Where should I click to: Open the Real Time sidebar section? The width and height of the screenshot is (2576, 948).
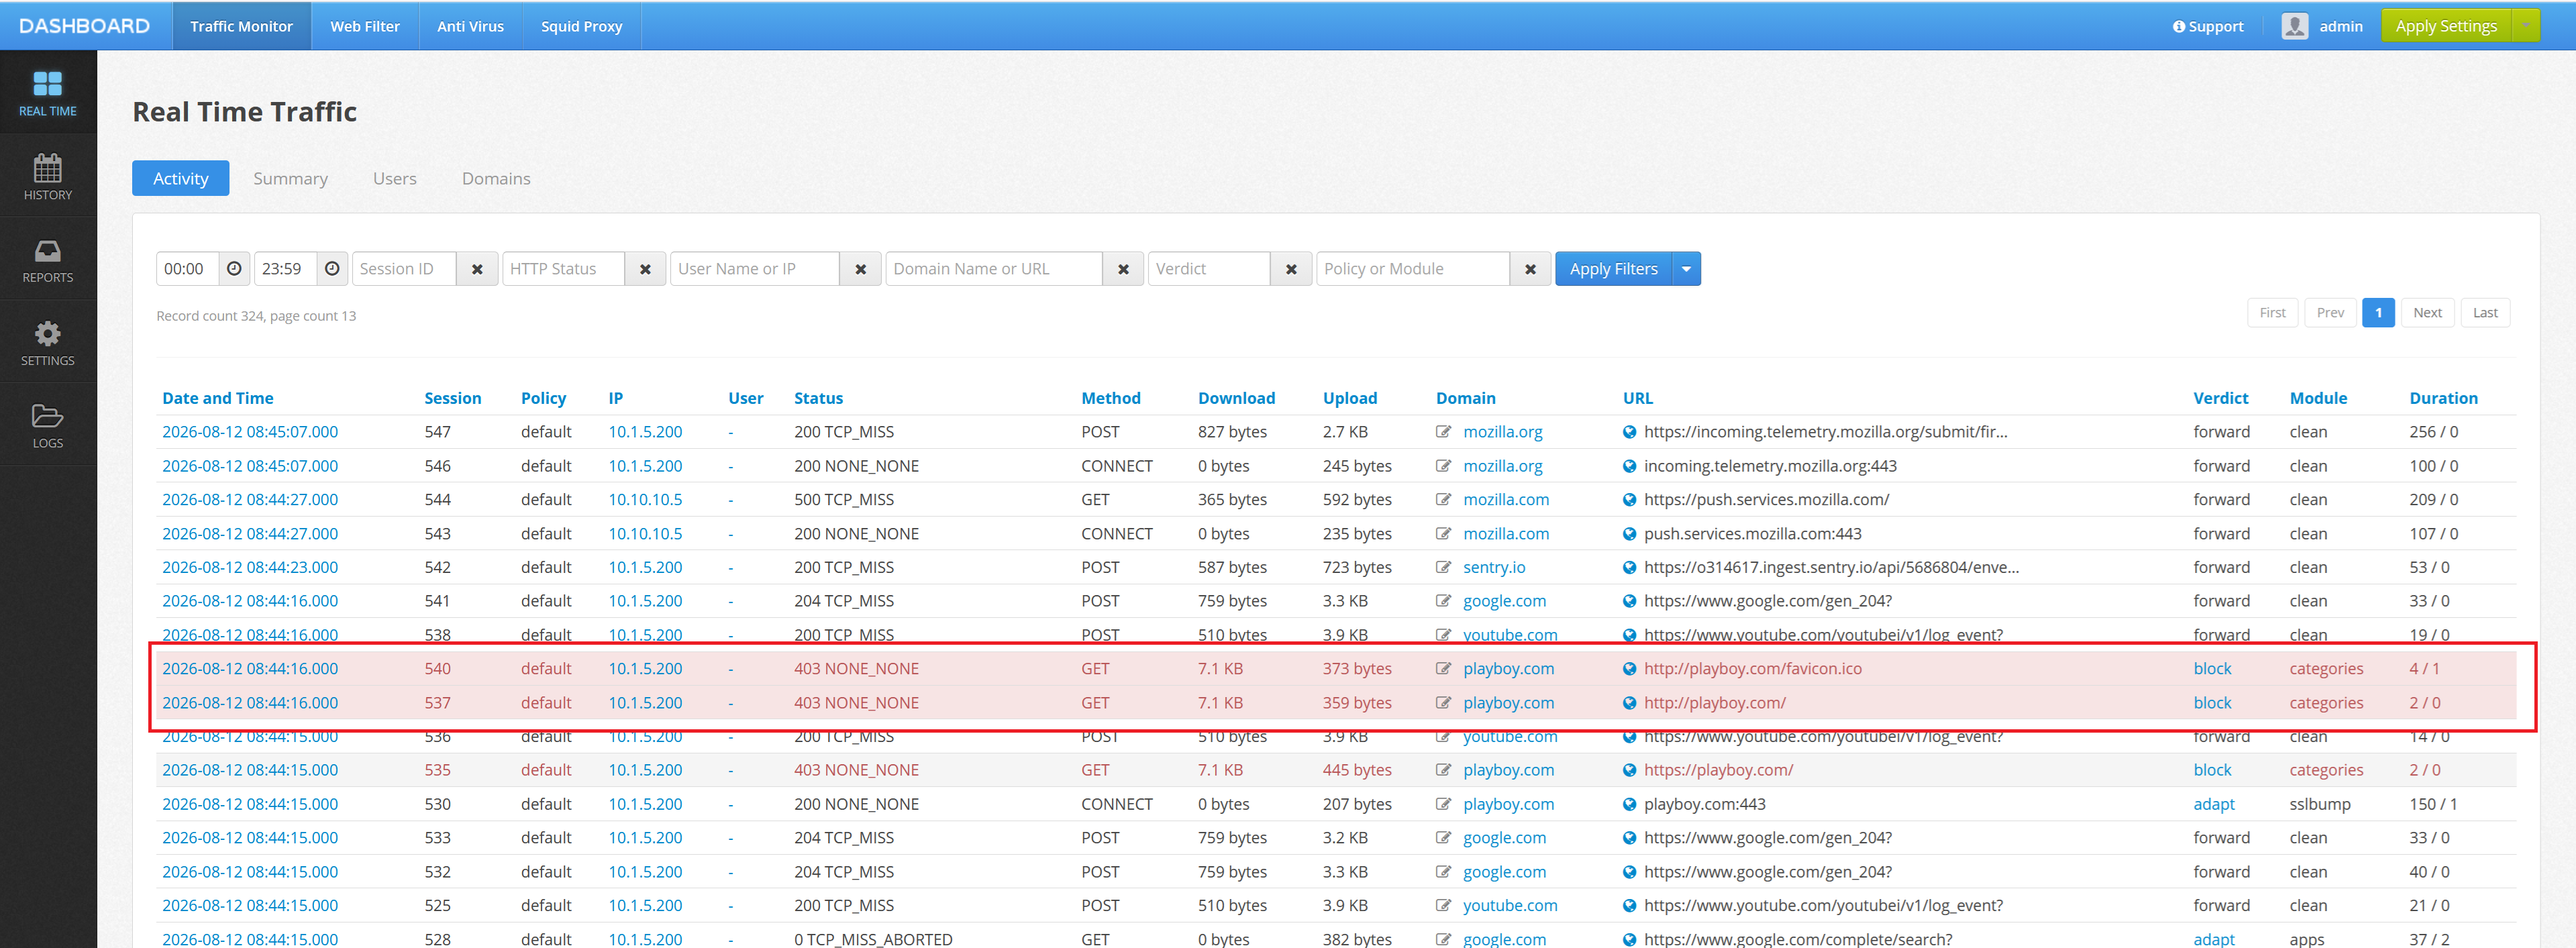[48, 93]
